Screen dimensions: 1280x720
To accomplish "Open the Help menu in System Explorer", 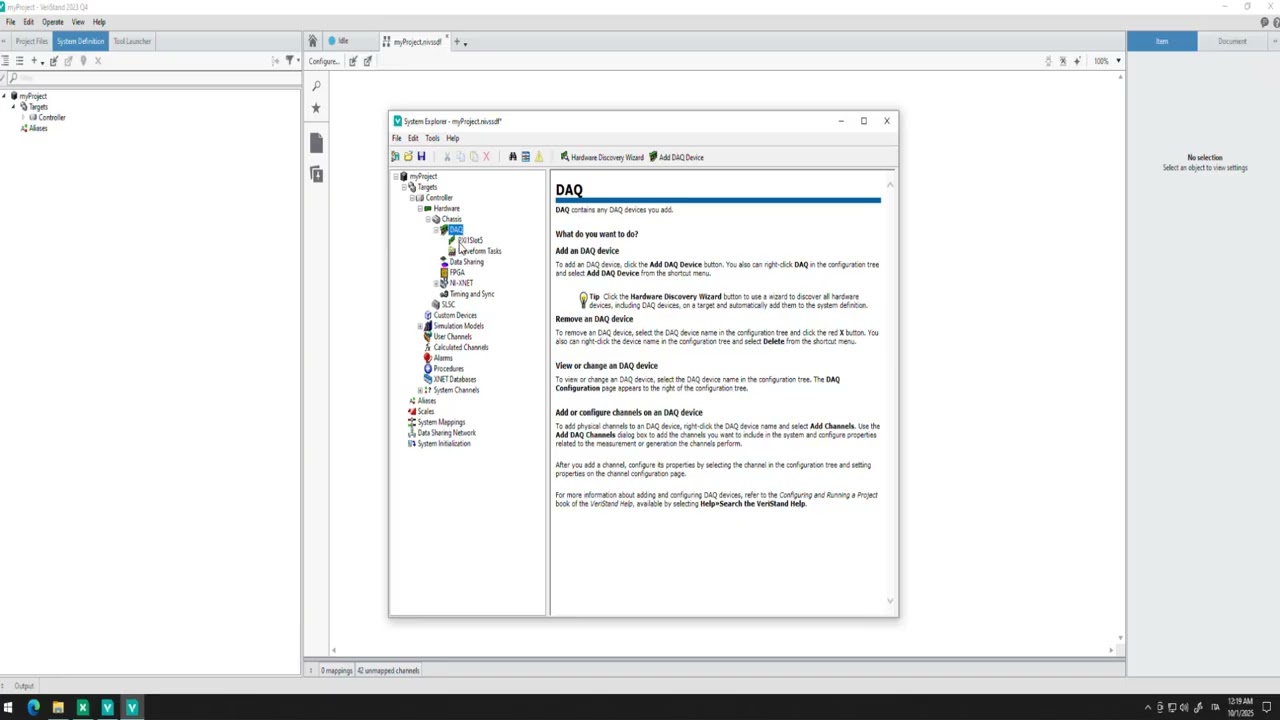I will pyautogui.click(x=453, y=138).
